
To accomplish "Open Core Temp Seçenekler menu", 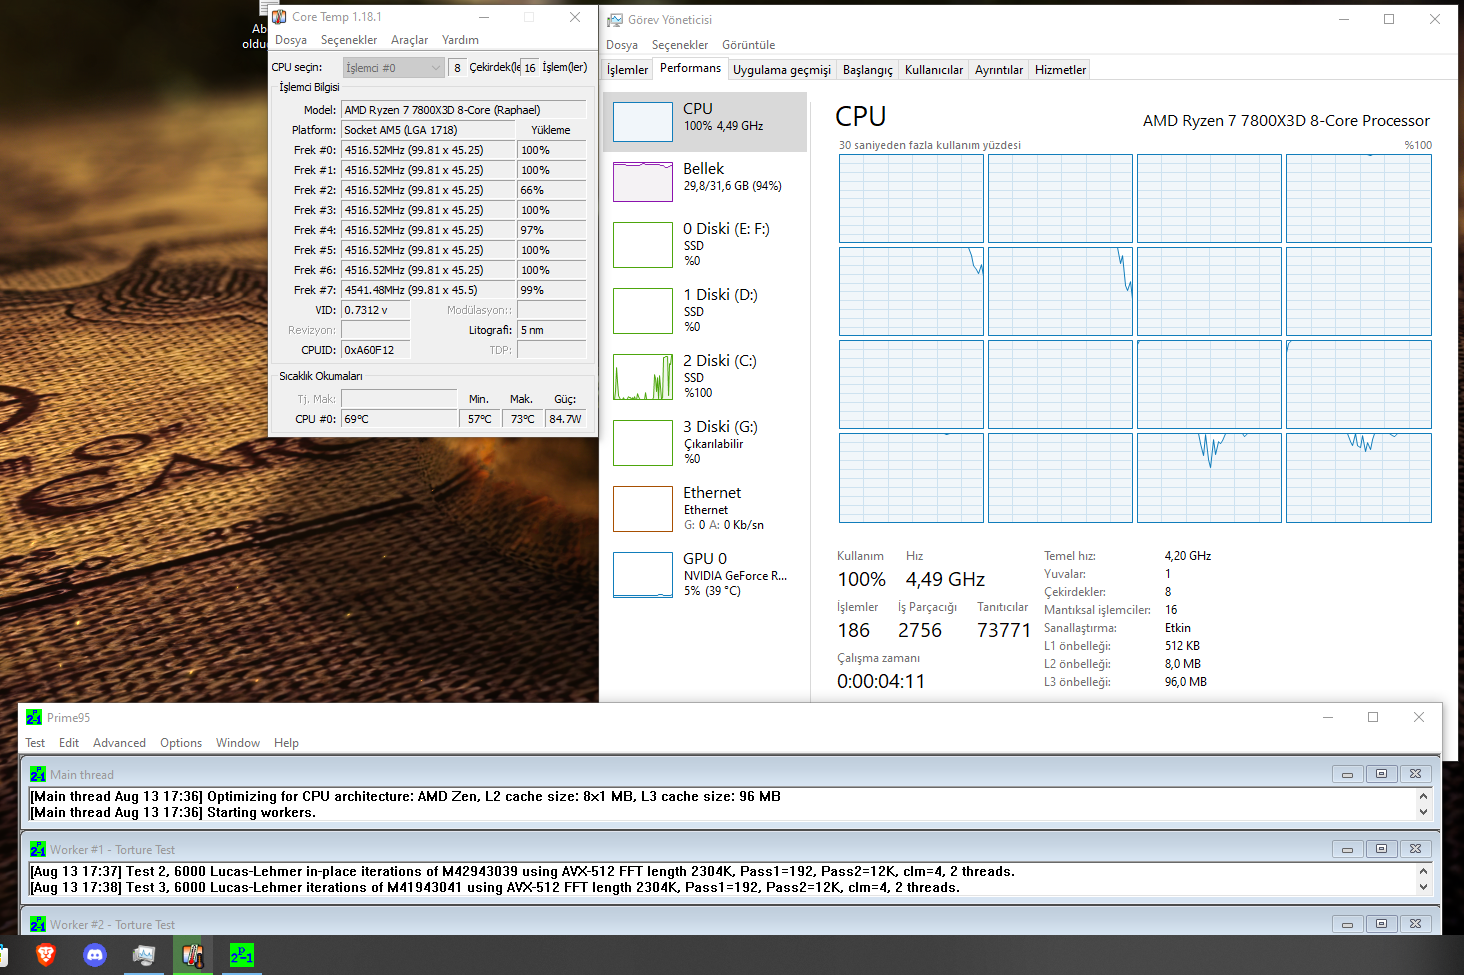I will point(349,40).
